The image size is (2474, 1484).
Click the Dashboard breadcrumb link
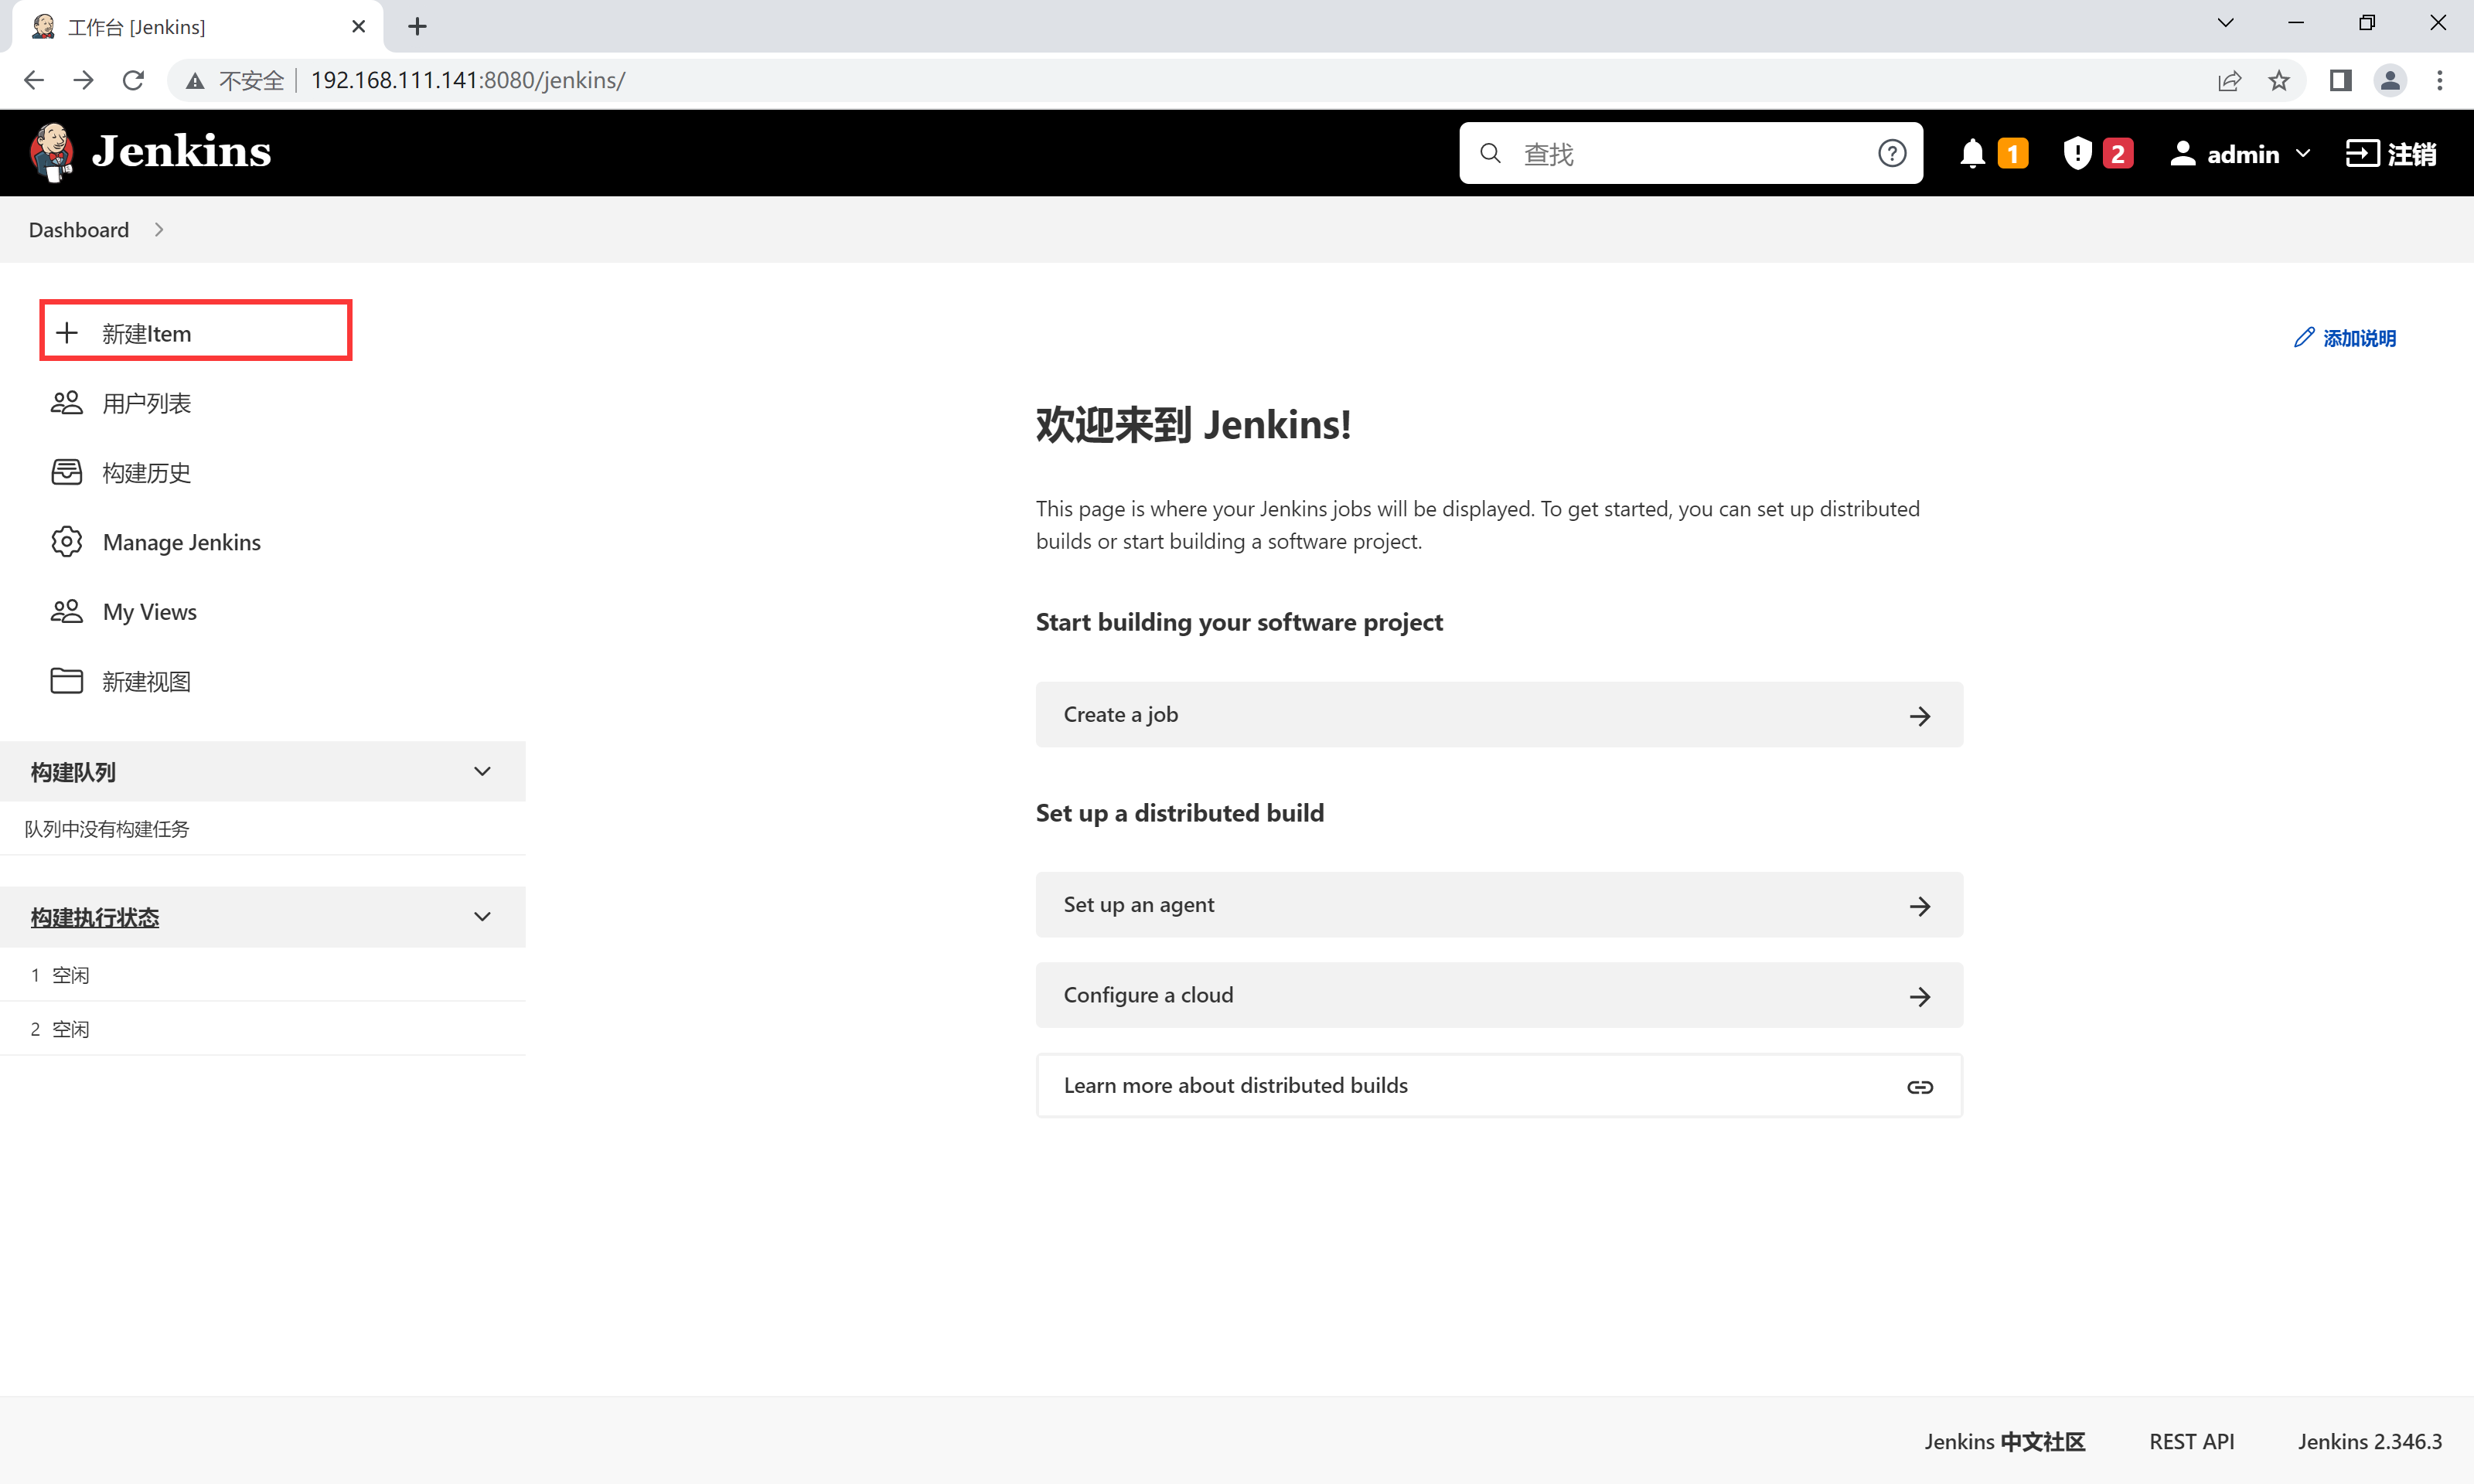(78, 230)
